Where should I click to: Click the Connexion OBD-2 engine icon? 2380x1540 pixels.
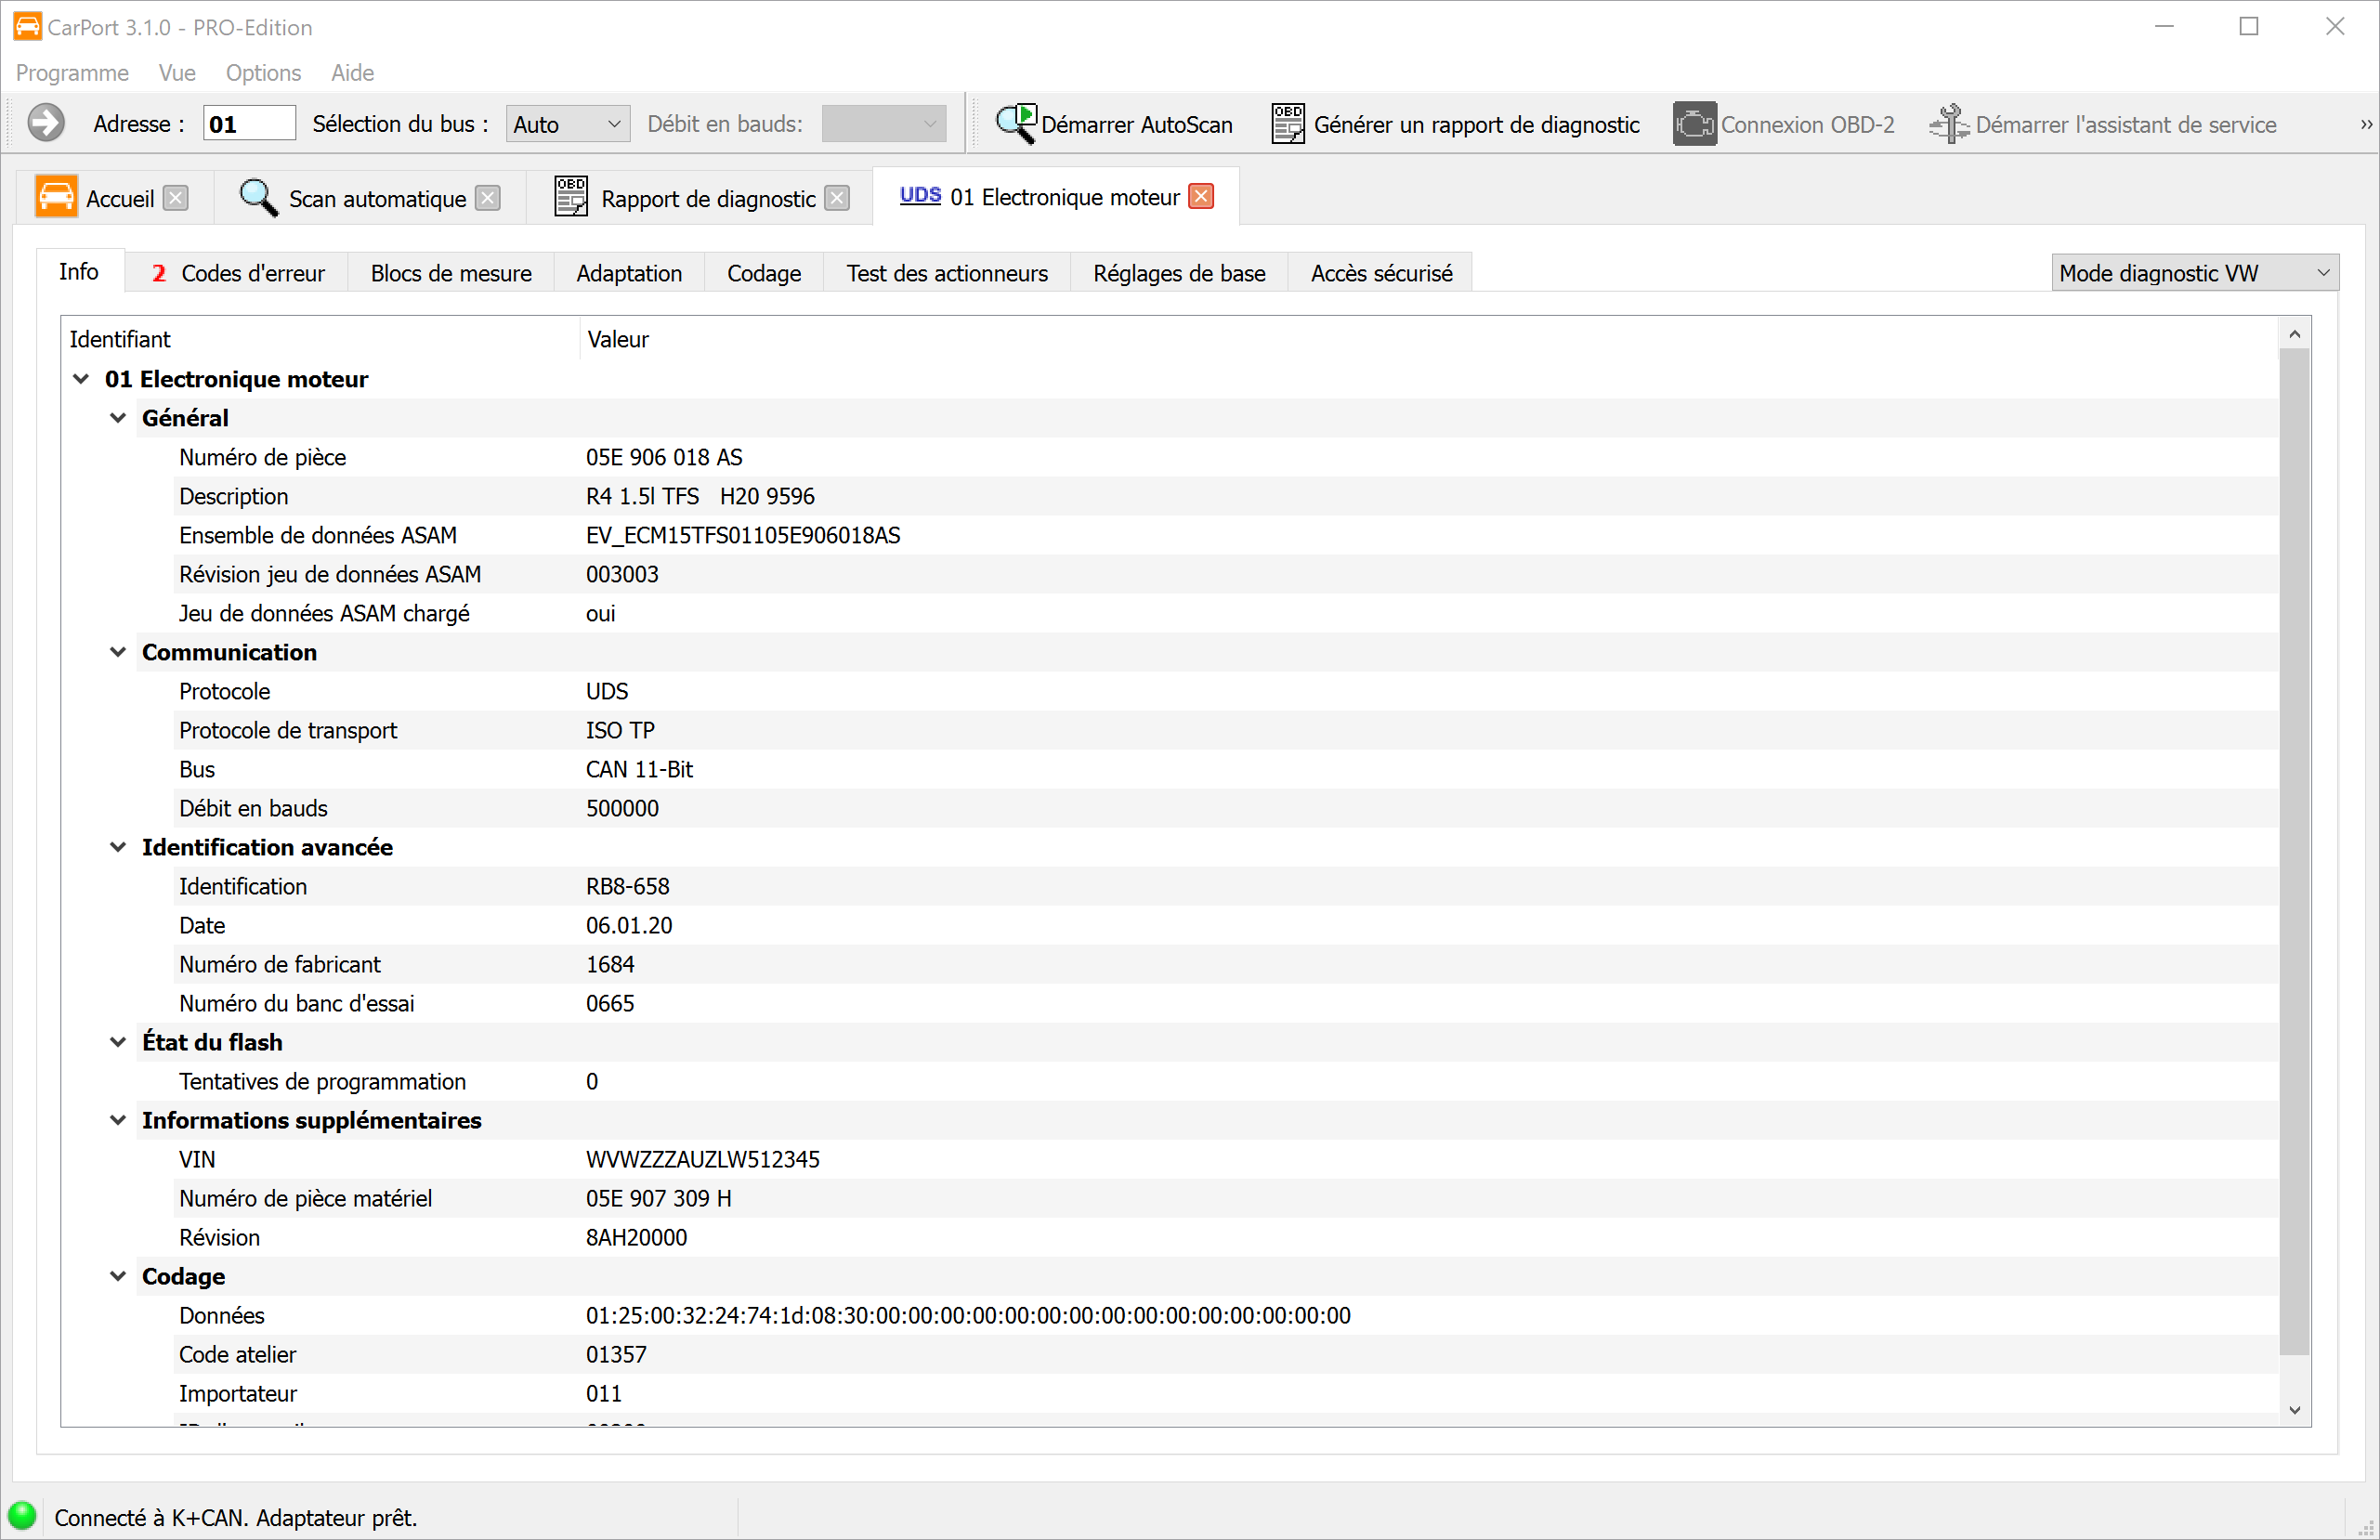(1694, 123)
